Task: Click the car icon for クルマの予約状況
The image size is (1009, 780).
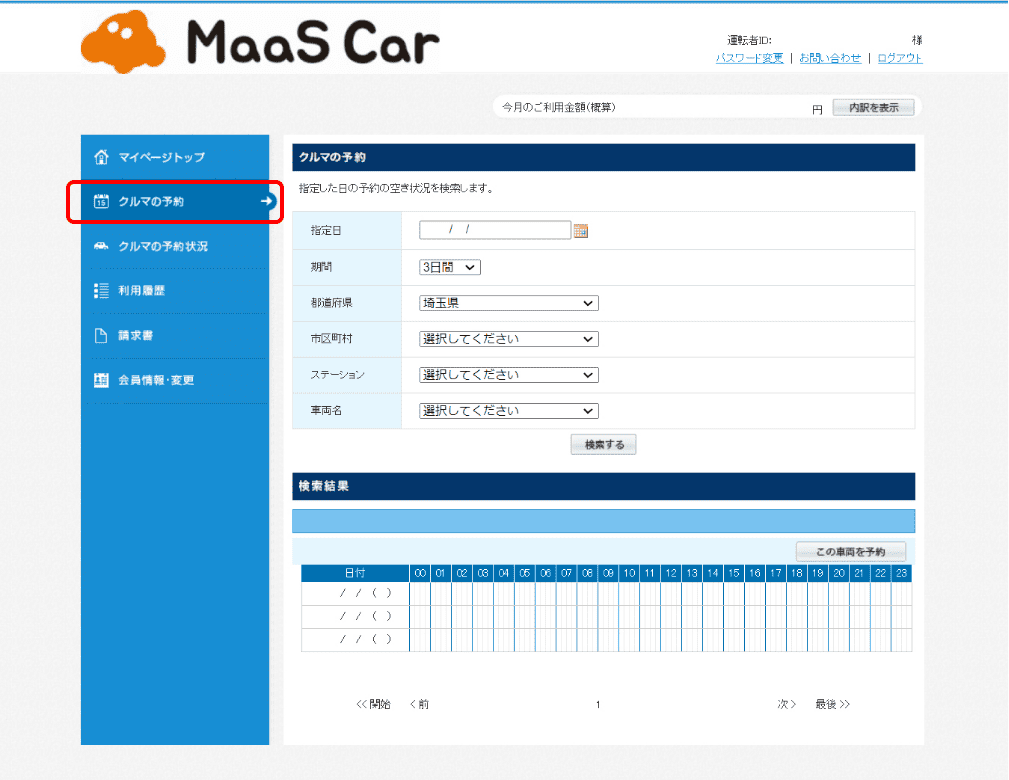Action: click(101, 246)
